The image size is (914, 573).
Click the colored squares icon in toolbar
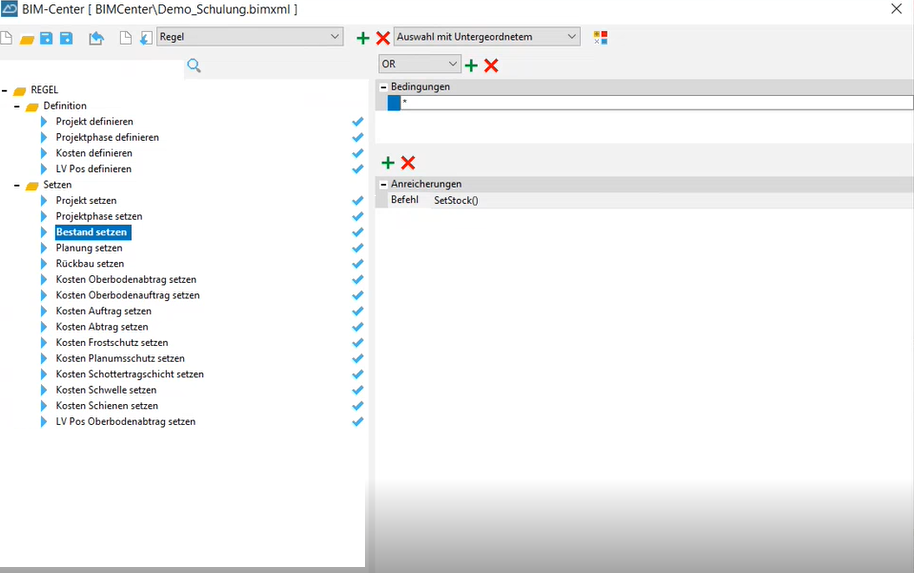(600, 37)
